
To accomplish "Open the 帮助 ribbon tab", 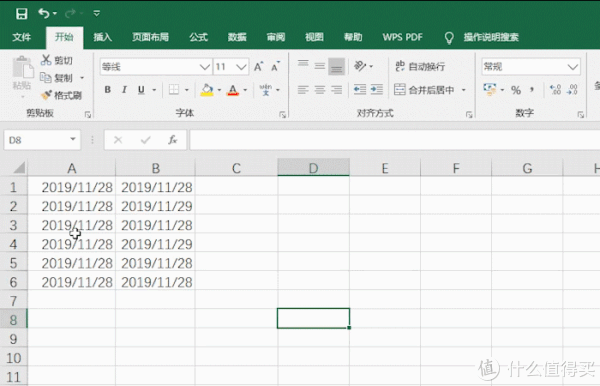I will point(353,37).
